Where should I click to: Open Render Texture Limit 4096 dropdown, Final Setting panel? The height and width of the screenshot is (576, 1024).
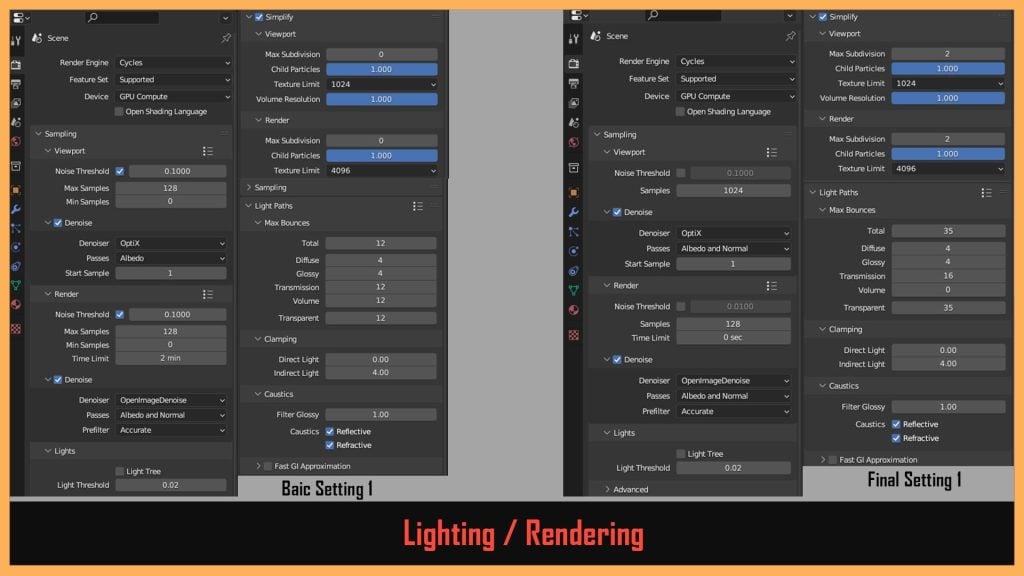[x=948, y=168]
